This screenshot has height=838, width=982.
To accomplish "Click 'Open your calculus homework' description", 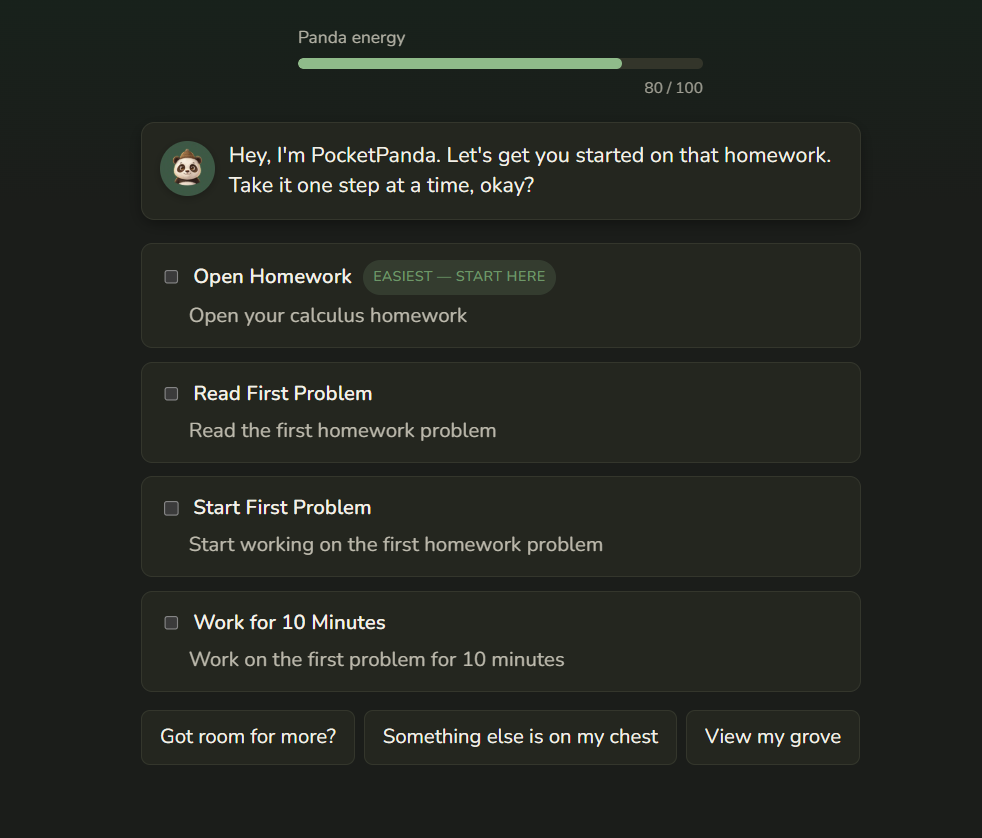I will tap(328, 316).
